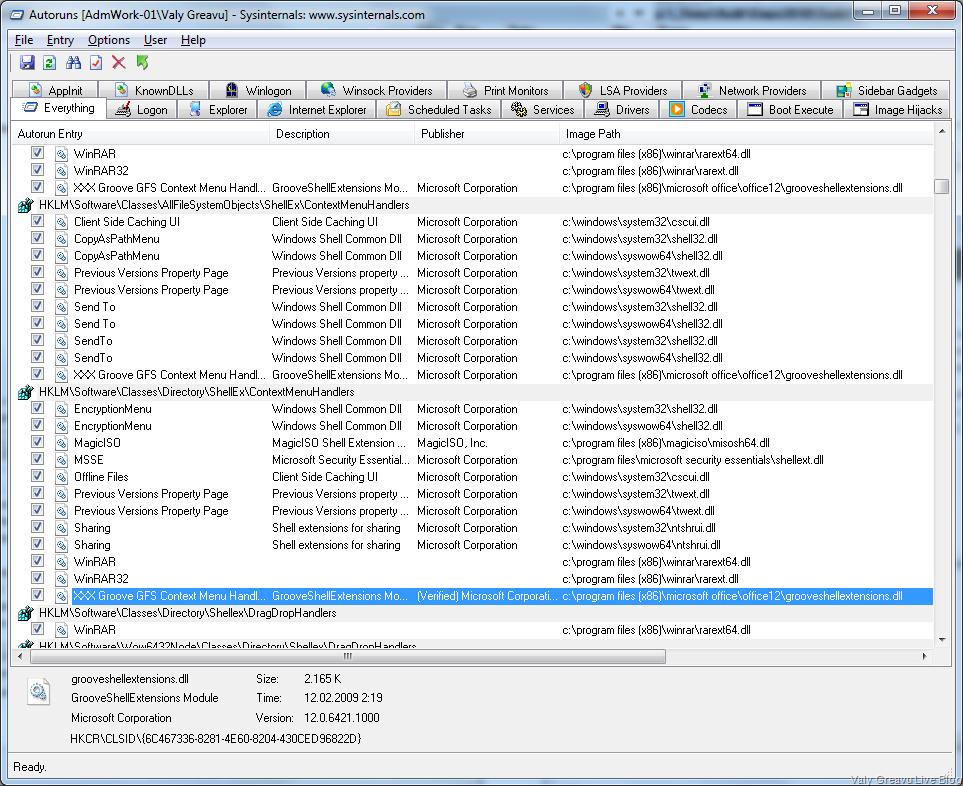Click the red Delete toolbar icon
963x786 pixels.
(x=119, y=63)
